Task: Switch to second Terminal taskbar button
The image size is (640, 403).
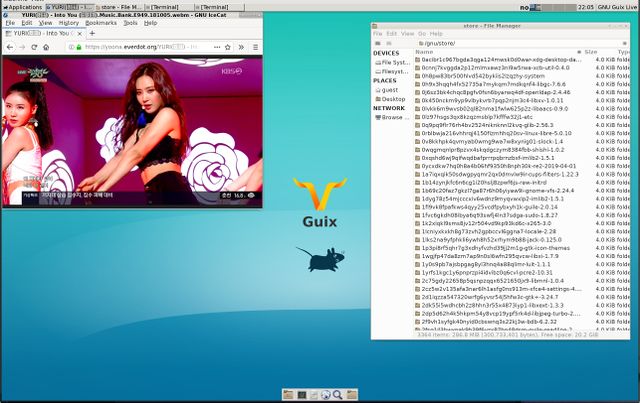Action: [x=219, y=7]
